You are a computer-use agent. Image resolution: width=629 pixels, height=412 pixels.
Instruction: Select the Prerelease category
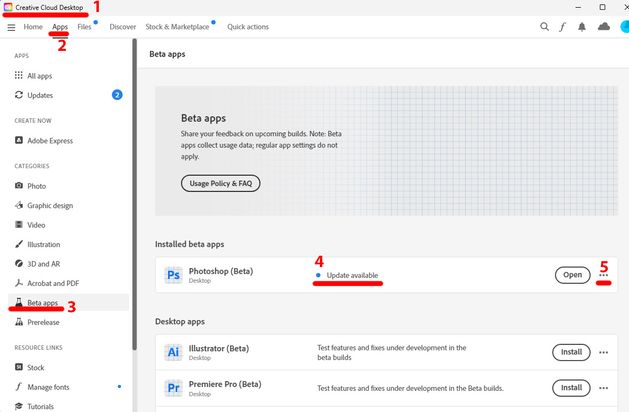pos(43,322)
